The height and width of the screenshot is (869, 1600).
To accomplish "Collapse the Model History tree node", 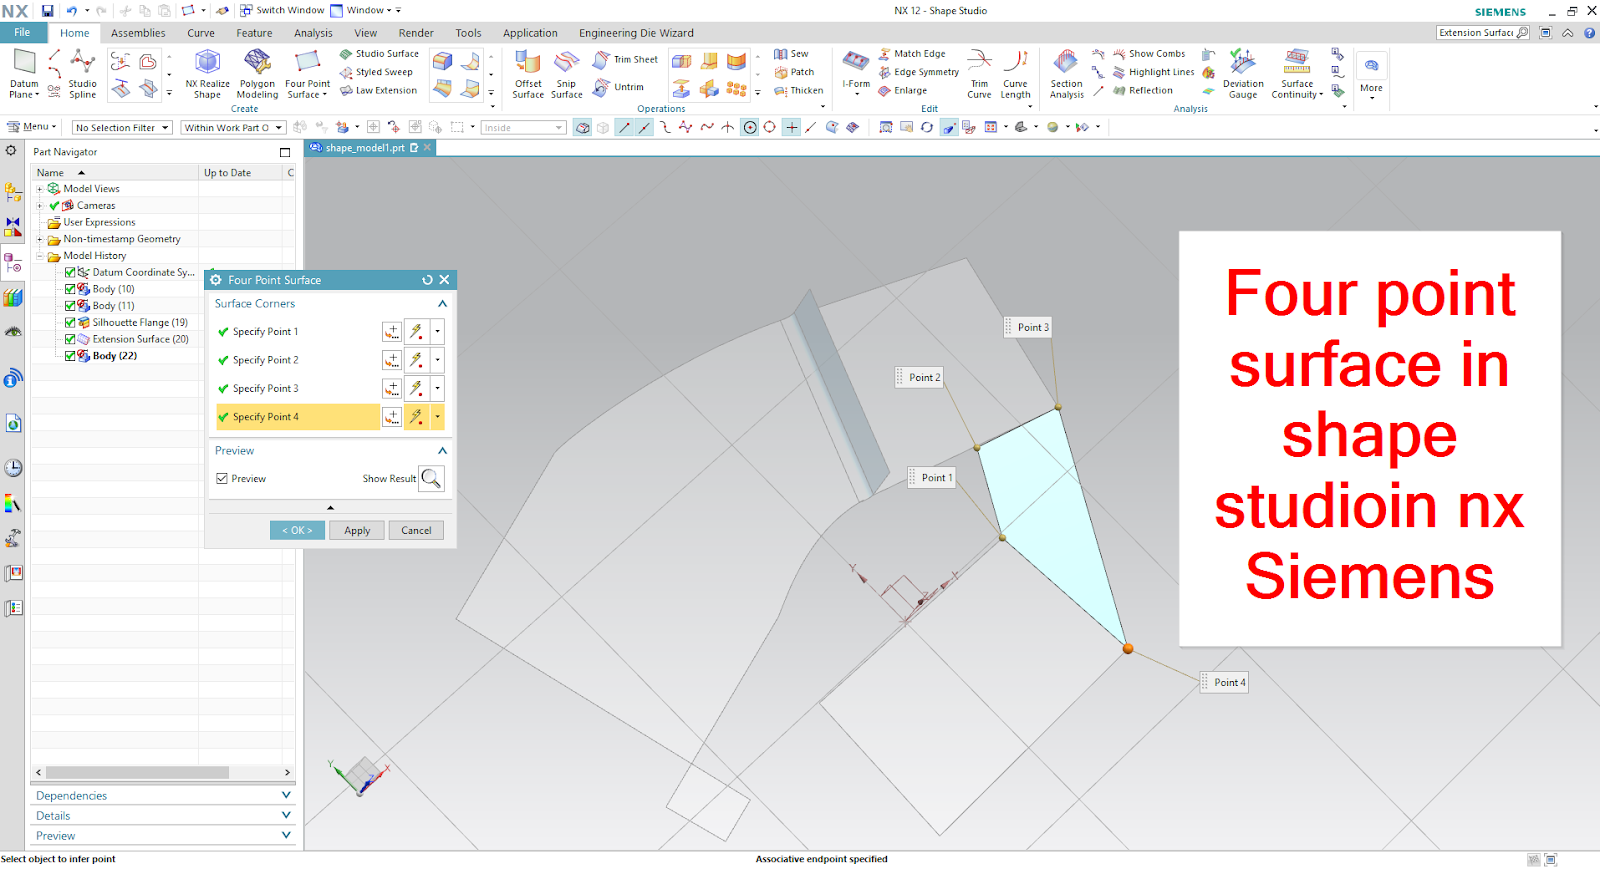I will 40,256.
